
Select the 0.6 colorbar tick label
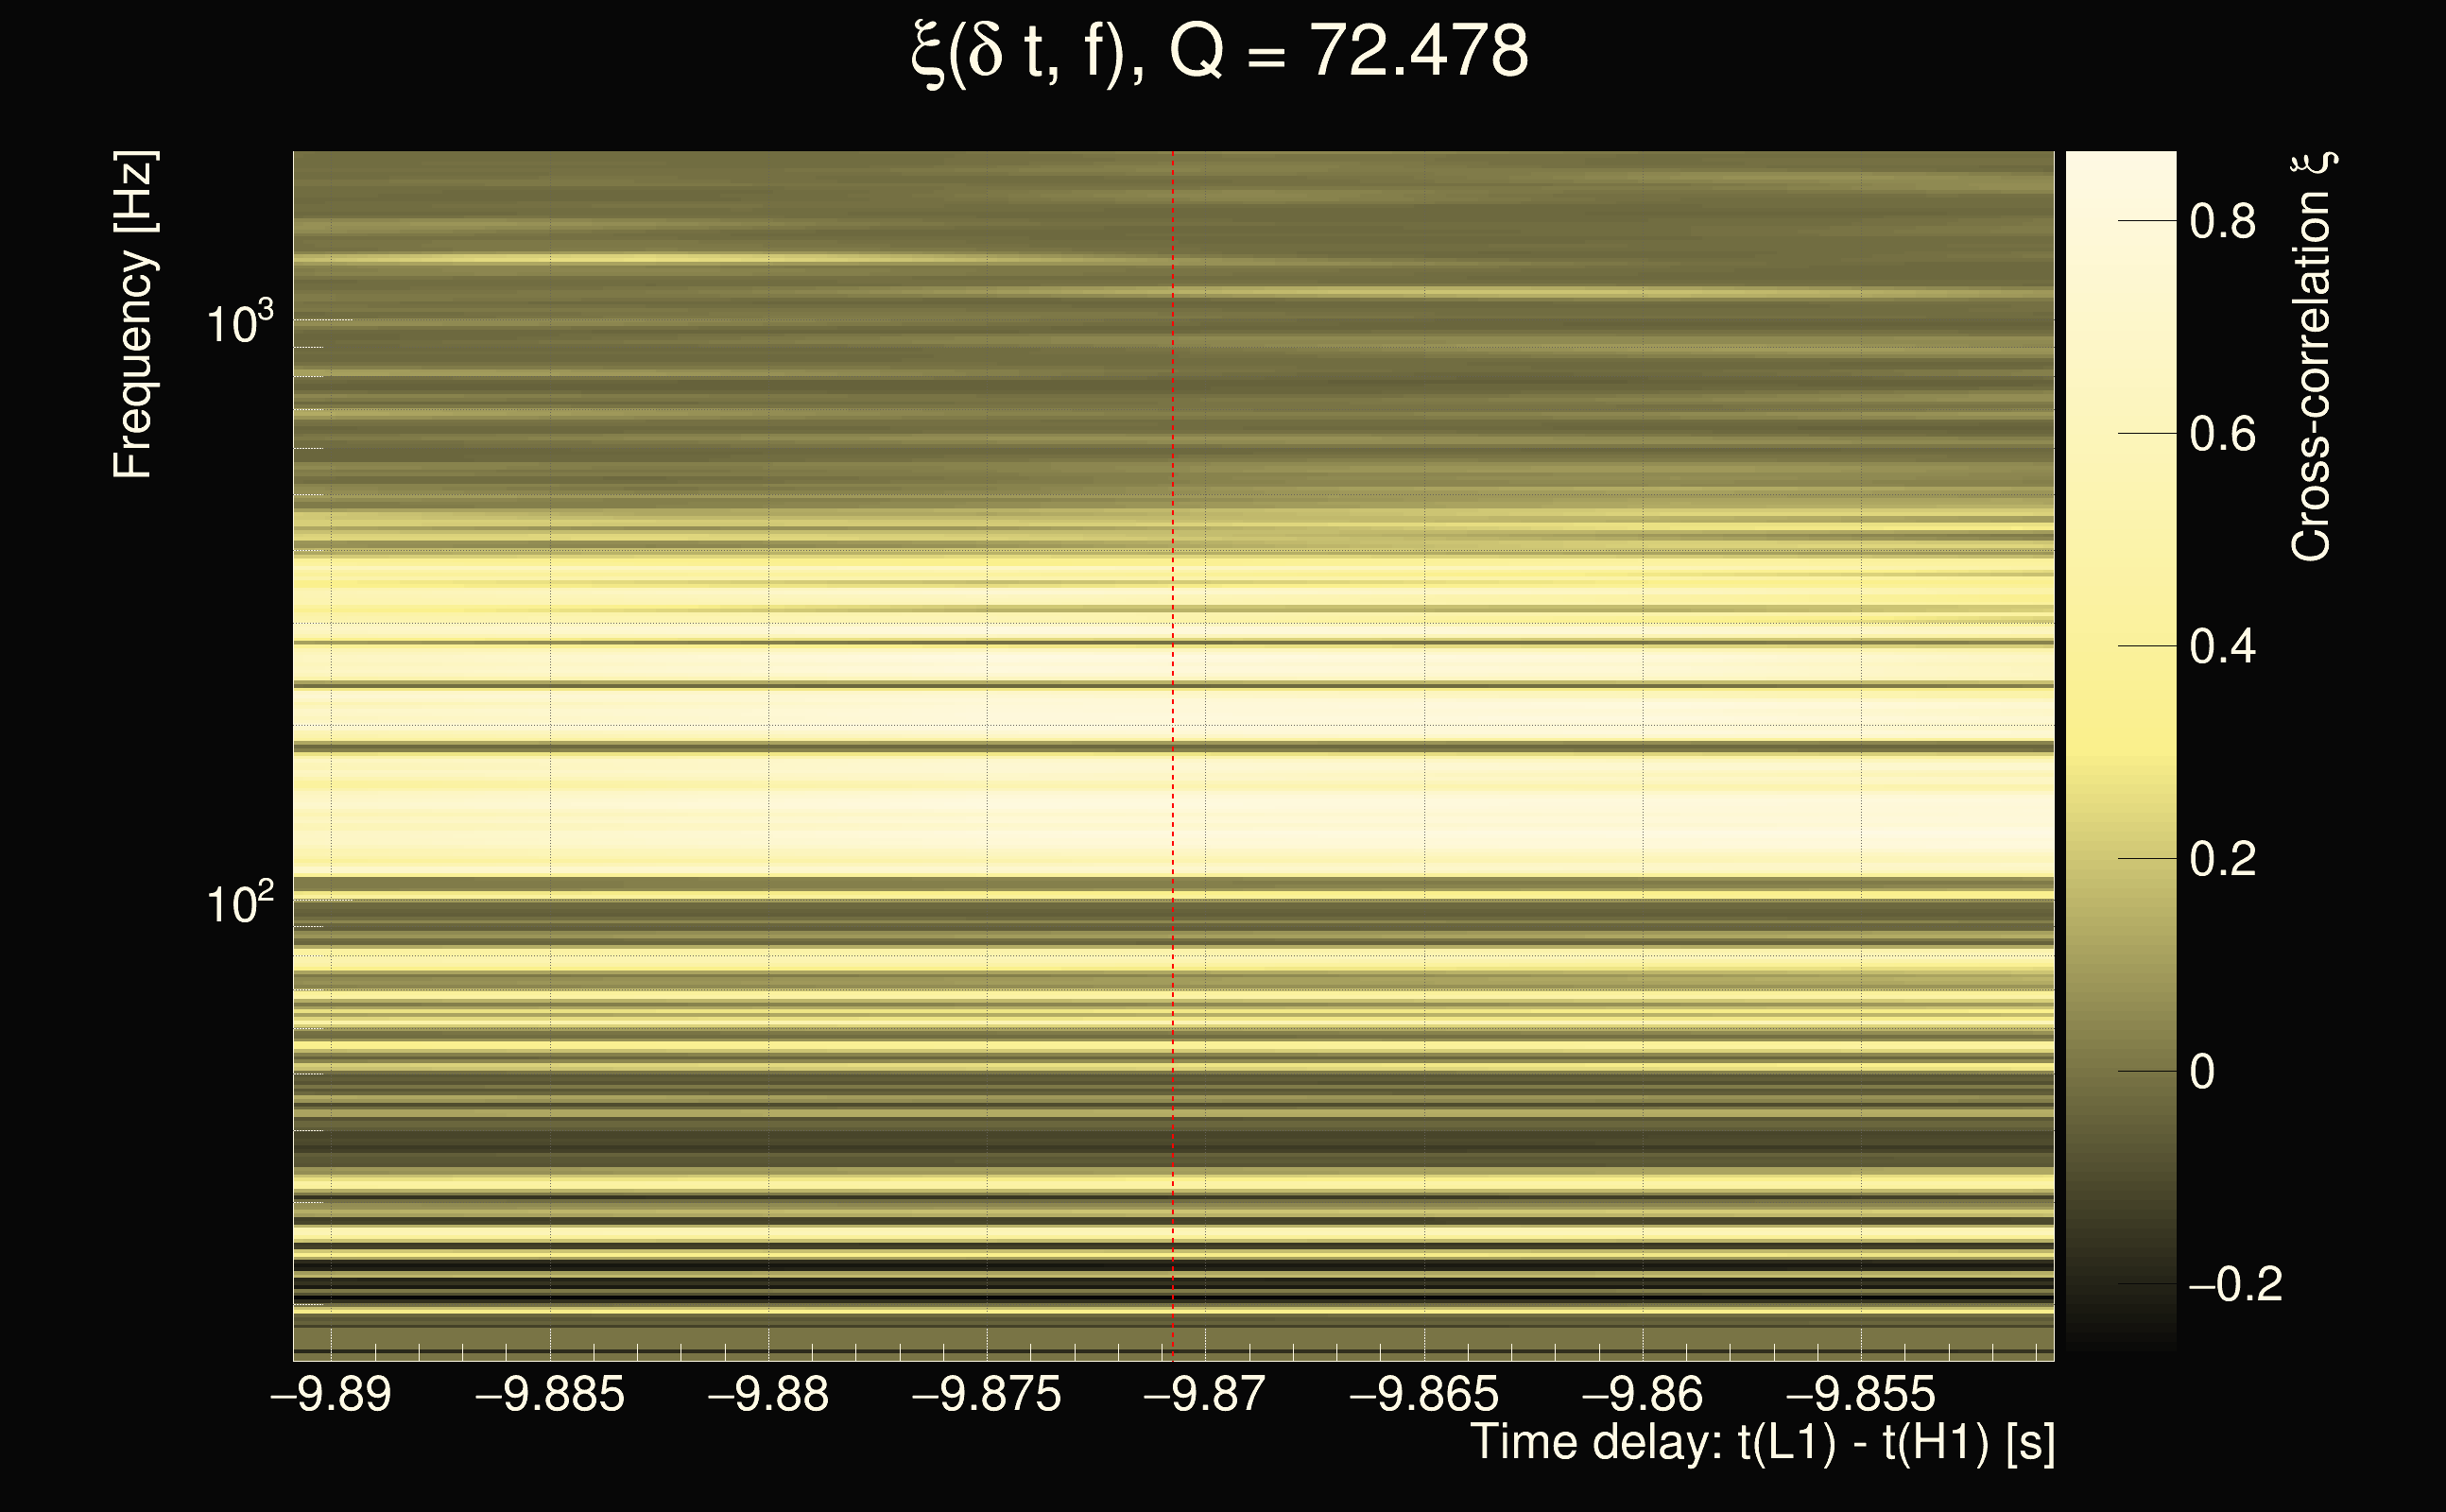[2222, 434]
